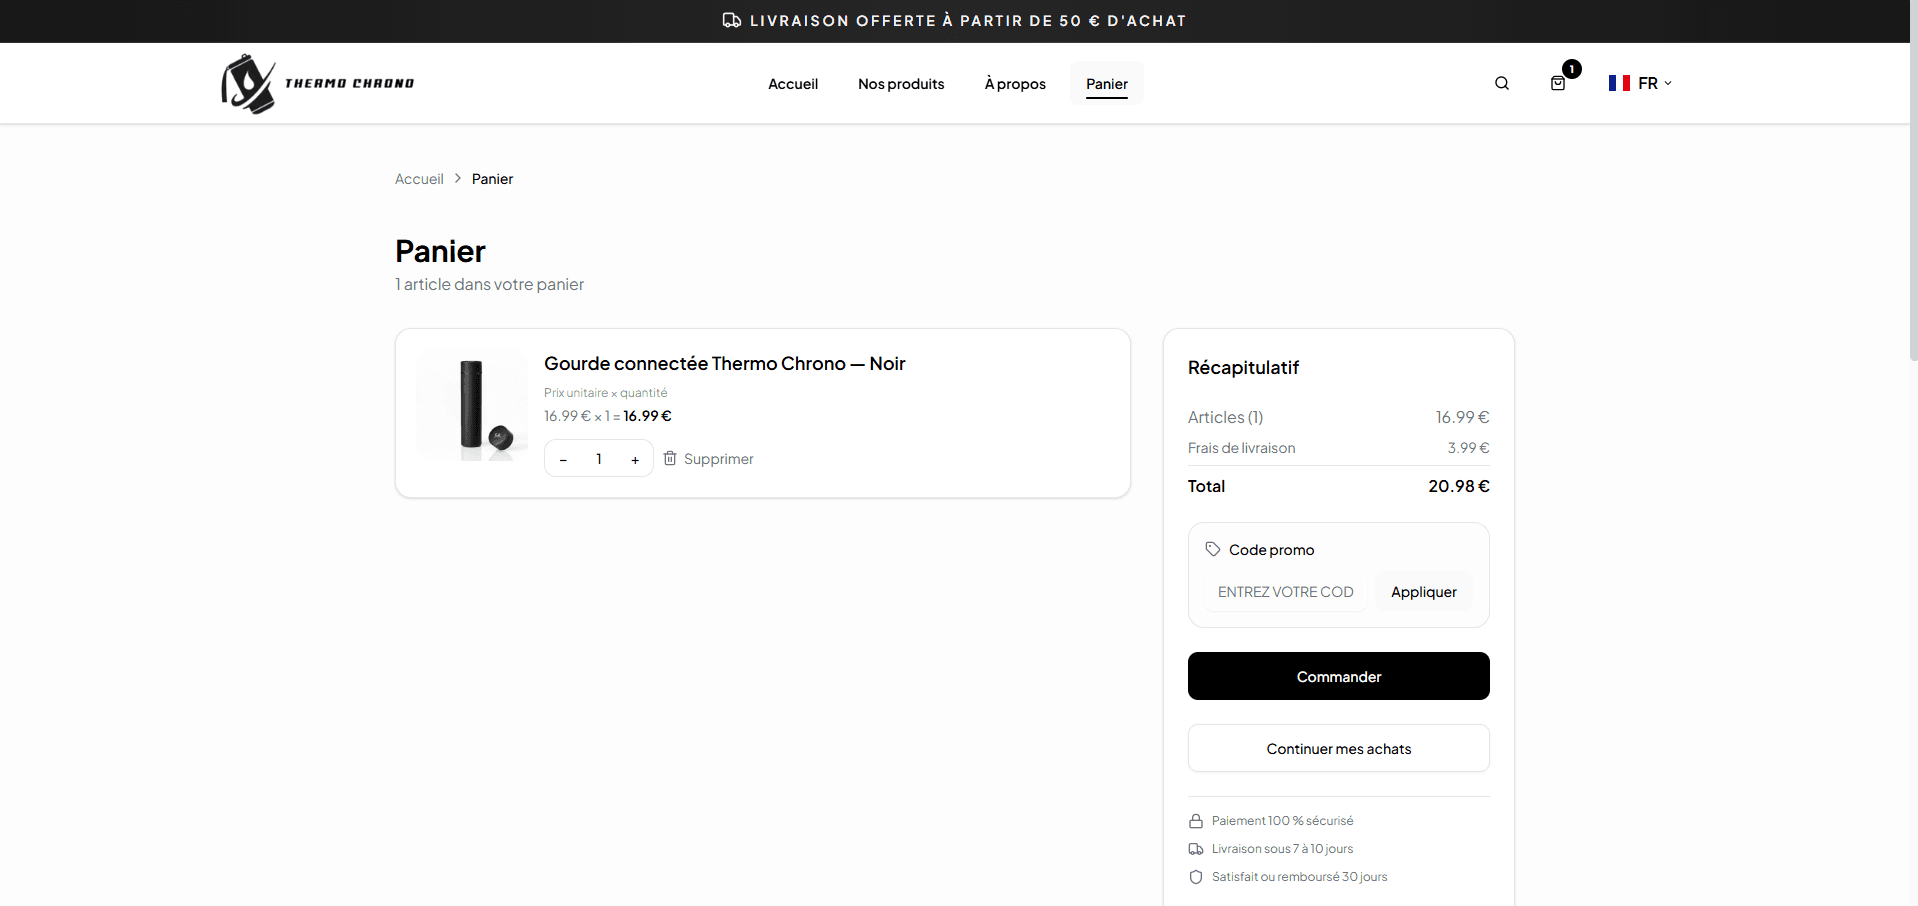Viewport: 1918px width, 906px height.
Task: Click the black bottle product thumbnail
Action: click(472, 405)
